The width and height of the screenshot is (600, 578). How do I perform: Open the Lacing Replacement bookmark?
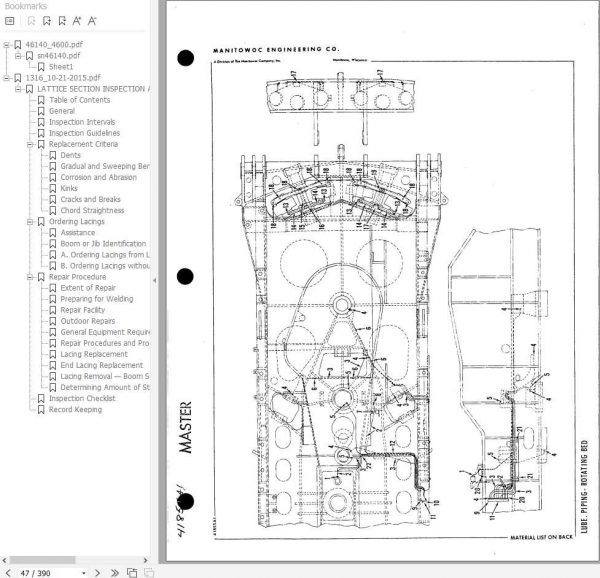[x=94, y=354]
